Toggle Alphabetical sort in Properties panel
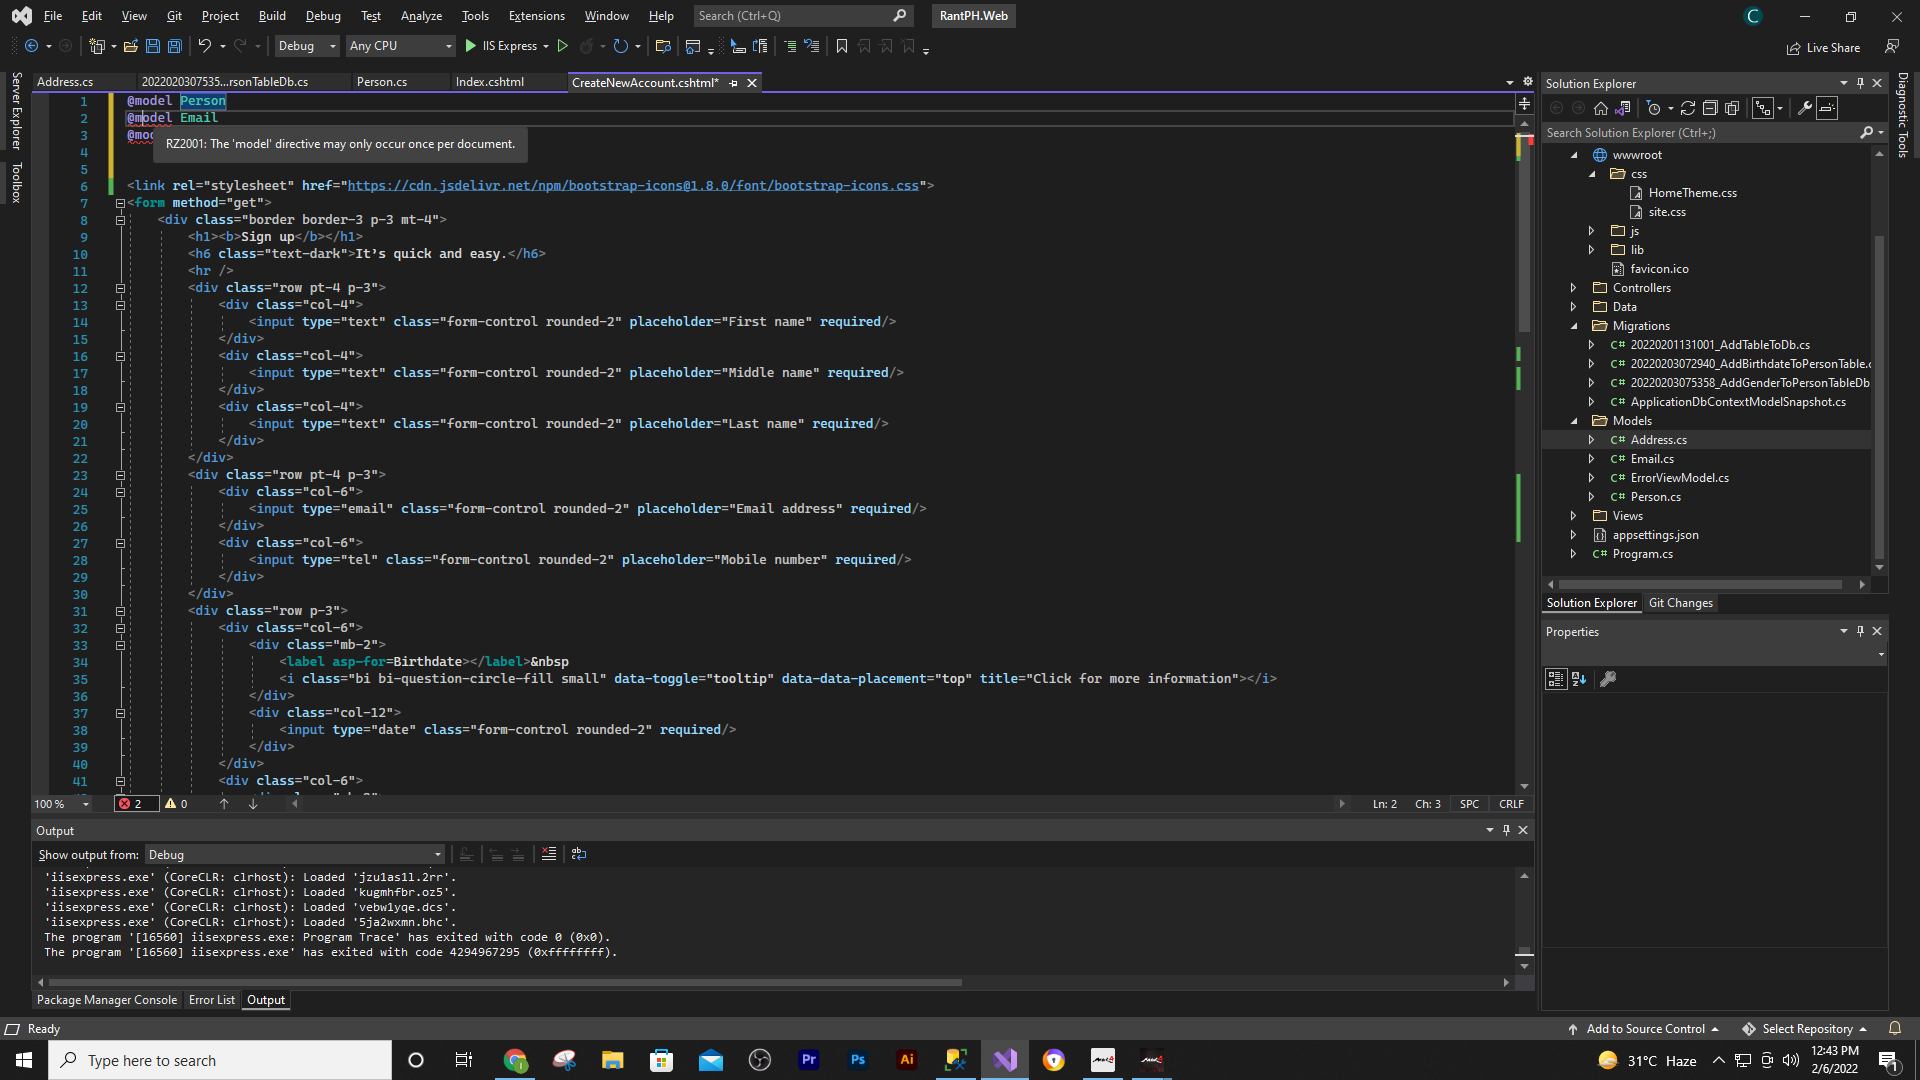Viewport: 1920px width, 1080px height. pos(1579,679)
